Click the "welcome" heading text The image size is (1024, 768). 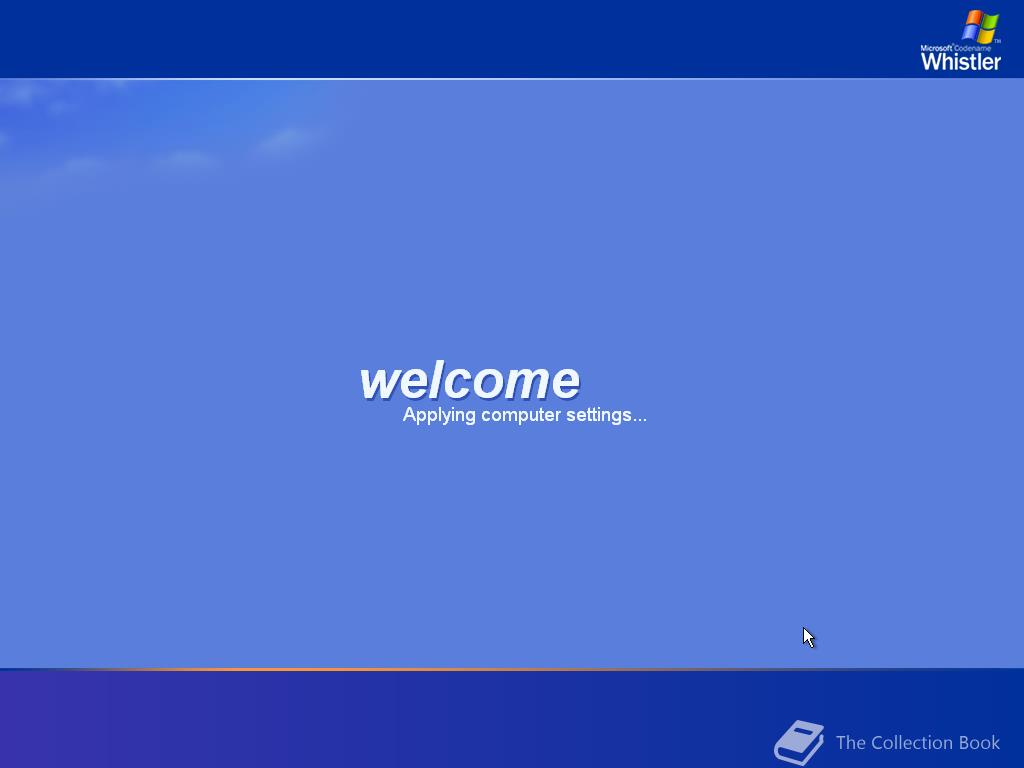click(470, 381)
